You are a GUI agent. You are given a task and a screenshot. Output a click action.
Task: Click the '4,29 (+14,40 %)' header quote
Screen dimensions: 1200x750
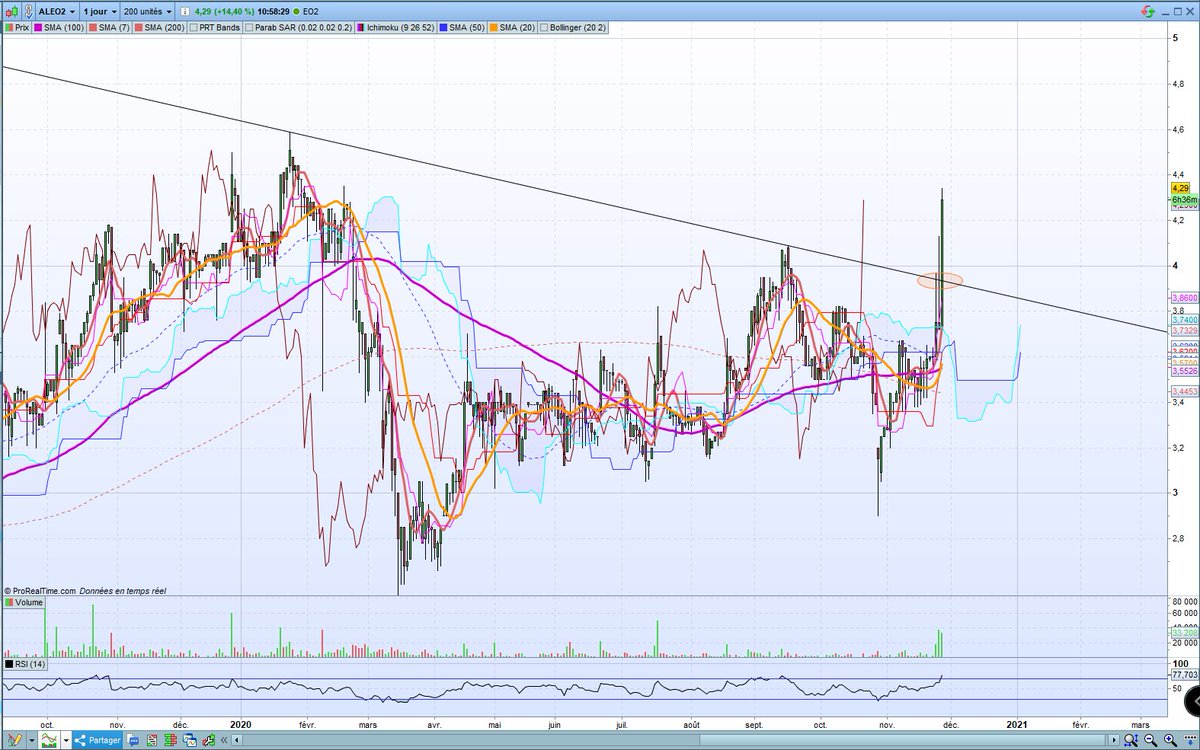[224, 12]
